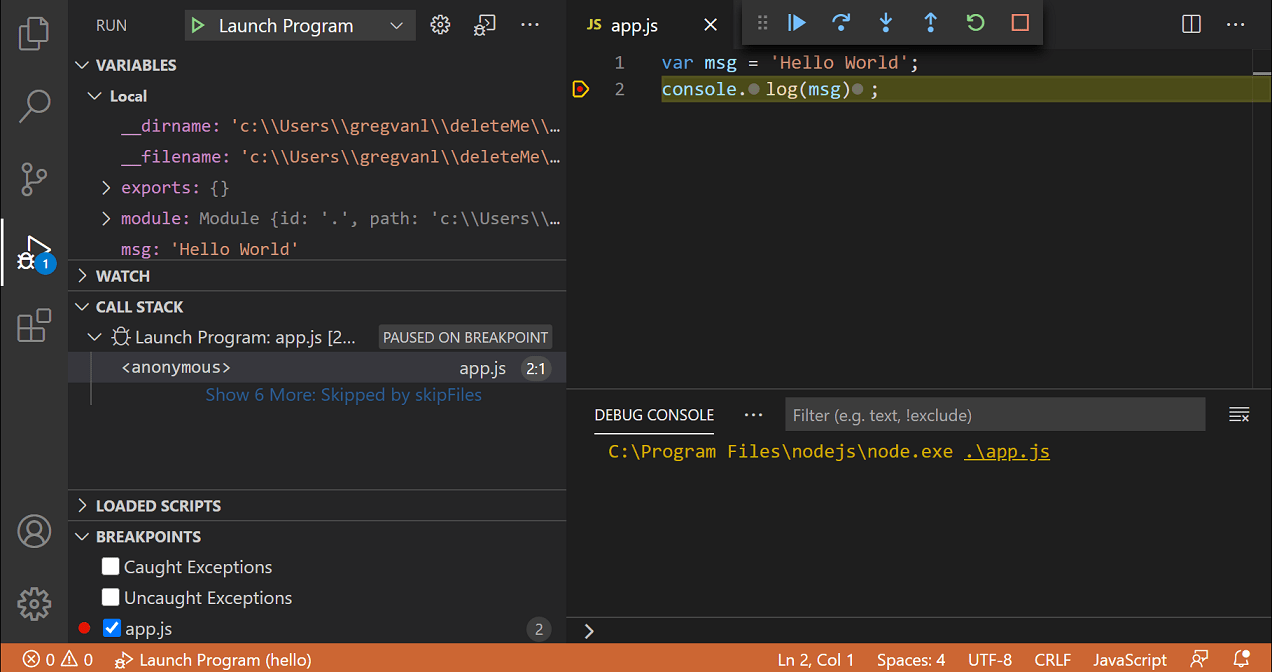
Task: Switch to the DEBUG CONSOLE tab
Action: pyautogui.click(x=654, y=415)
